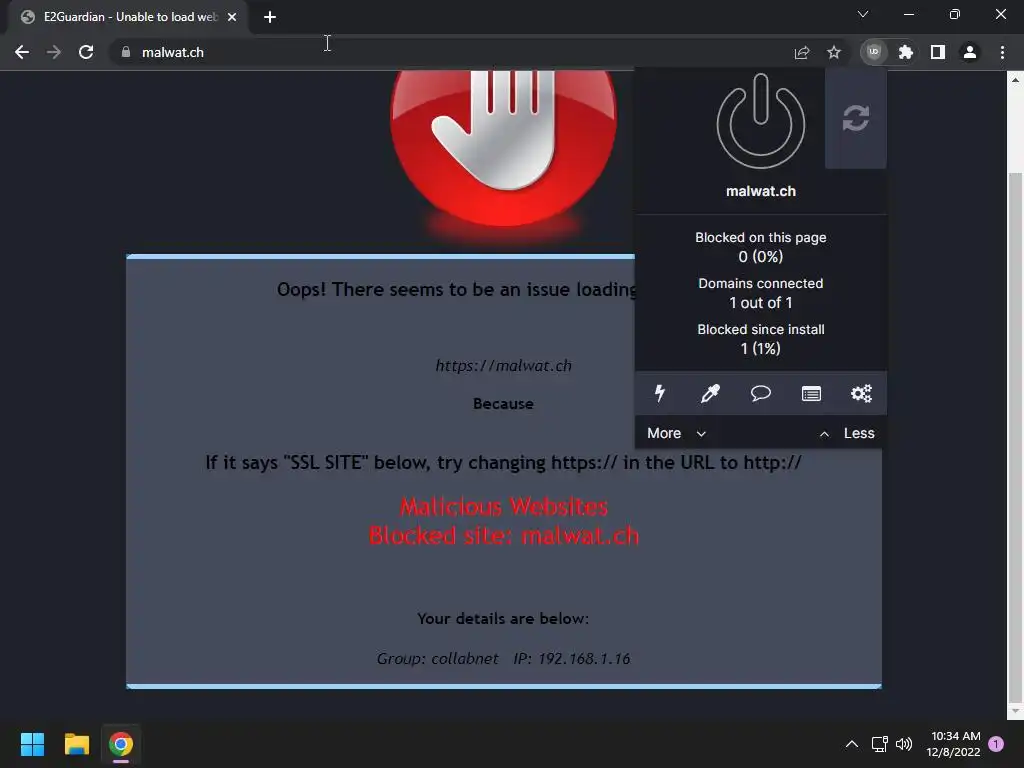
Task: Report a filter issue via chat bubble icon
Action: tap(760, 393)
